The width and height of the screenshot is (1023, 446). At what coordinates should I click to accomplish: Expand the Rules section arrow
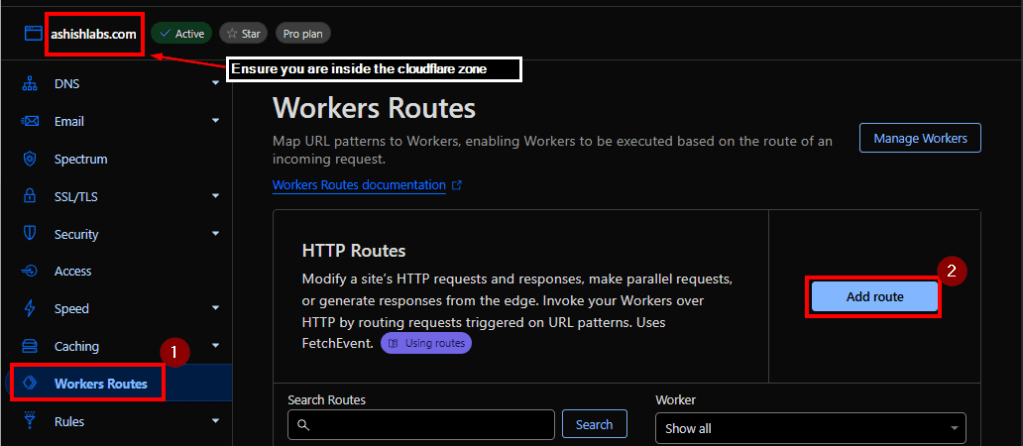tap(215, 421)
